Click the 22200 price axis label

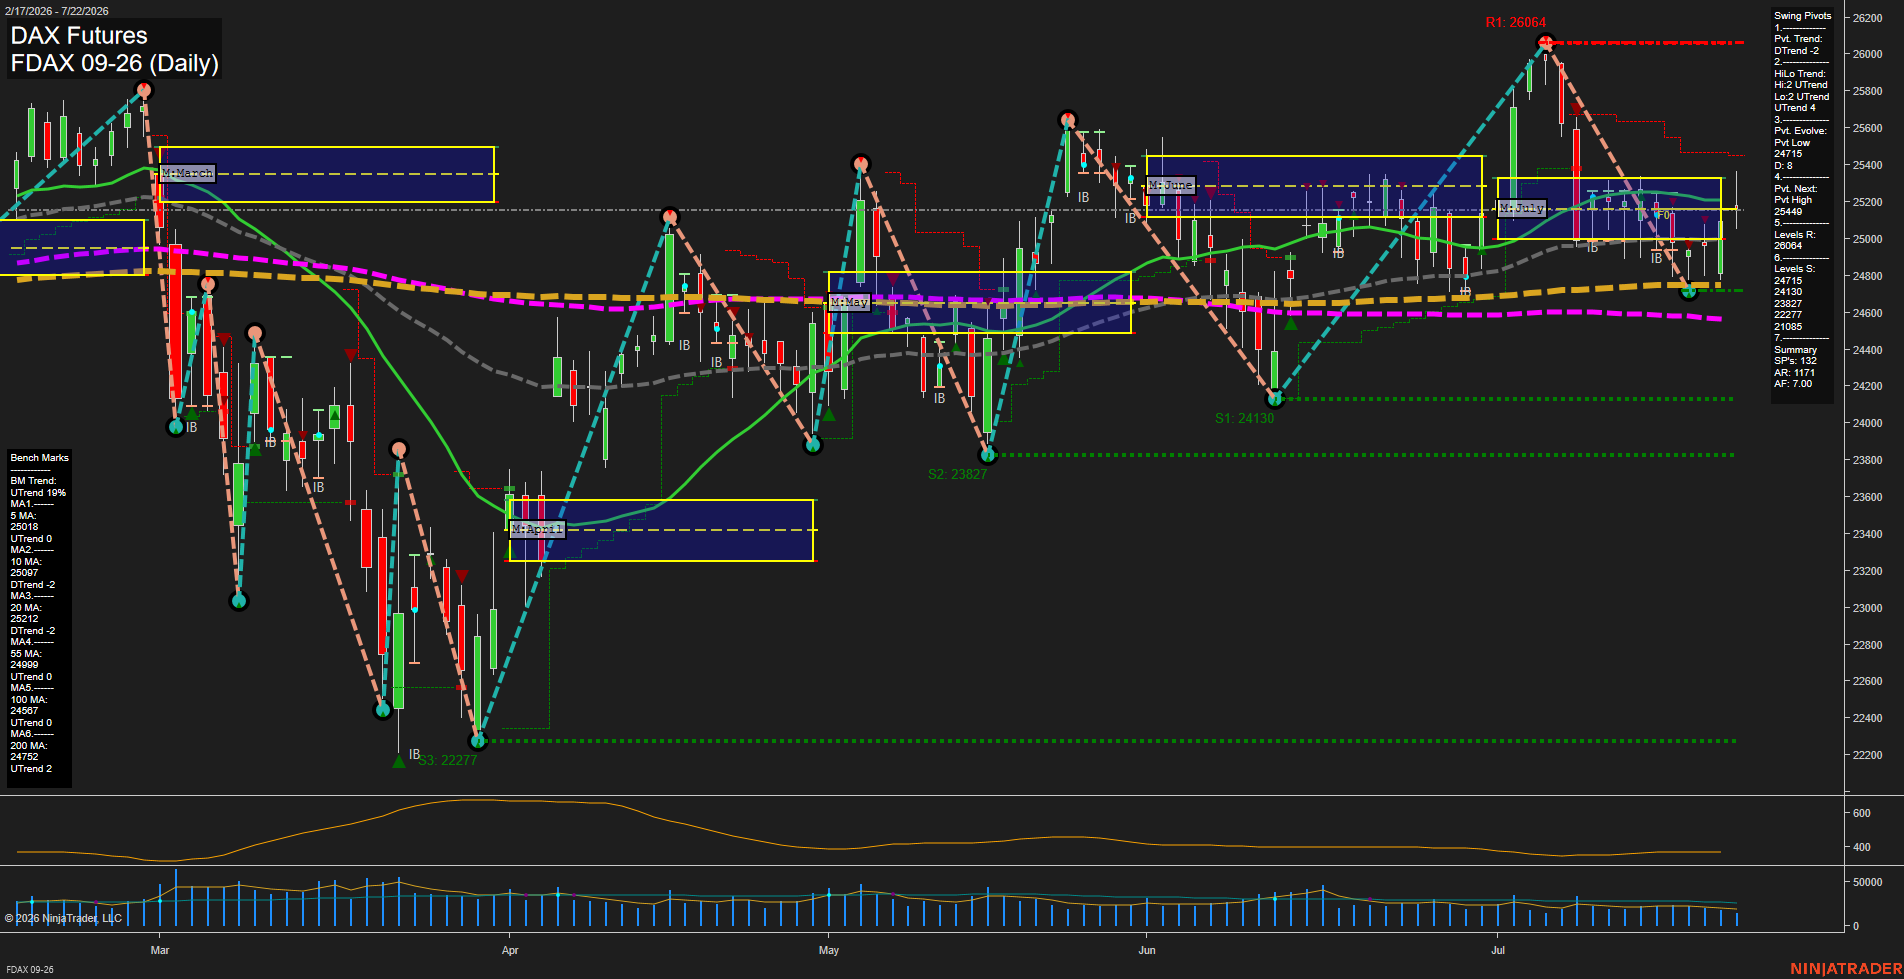click(x=1867, y=755)
